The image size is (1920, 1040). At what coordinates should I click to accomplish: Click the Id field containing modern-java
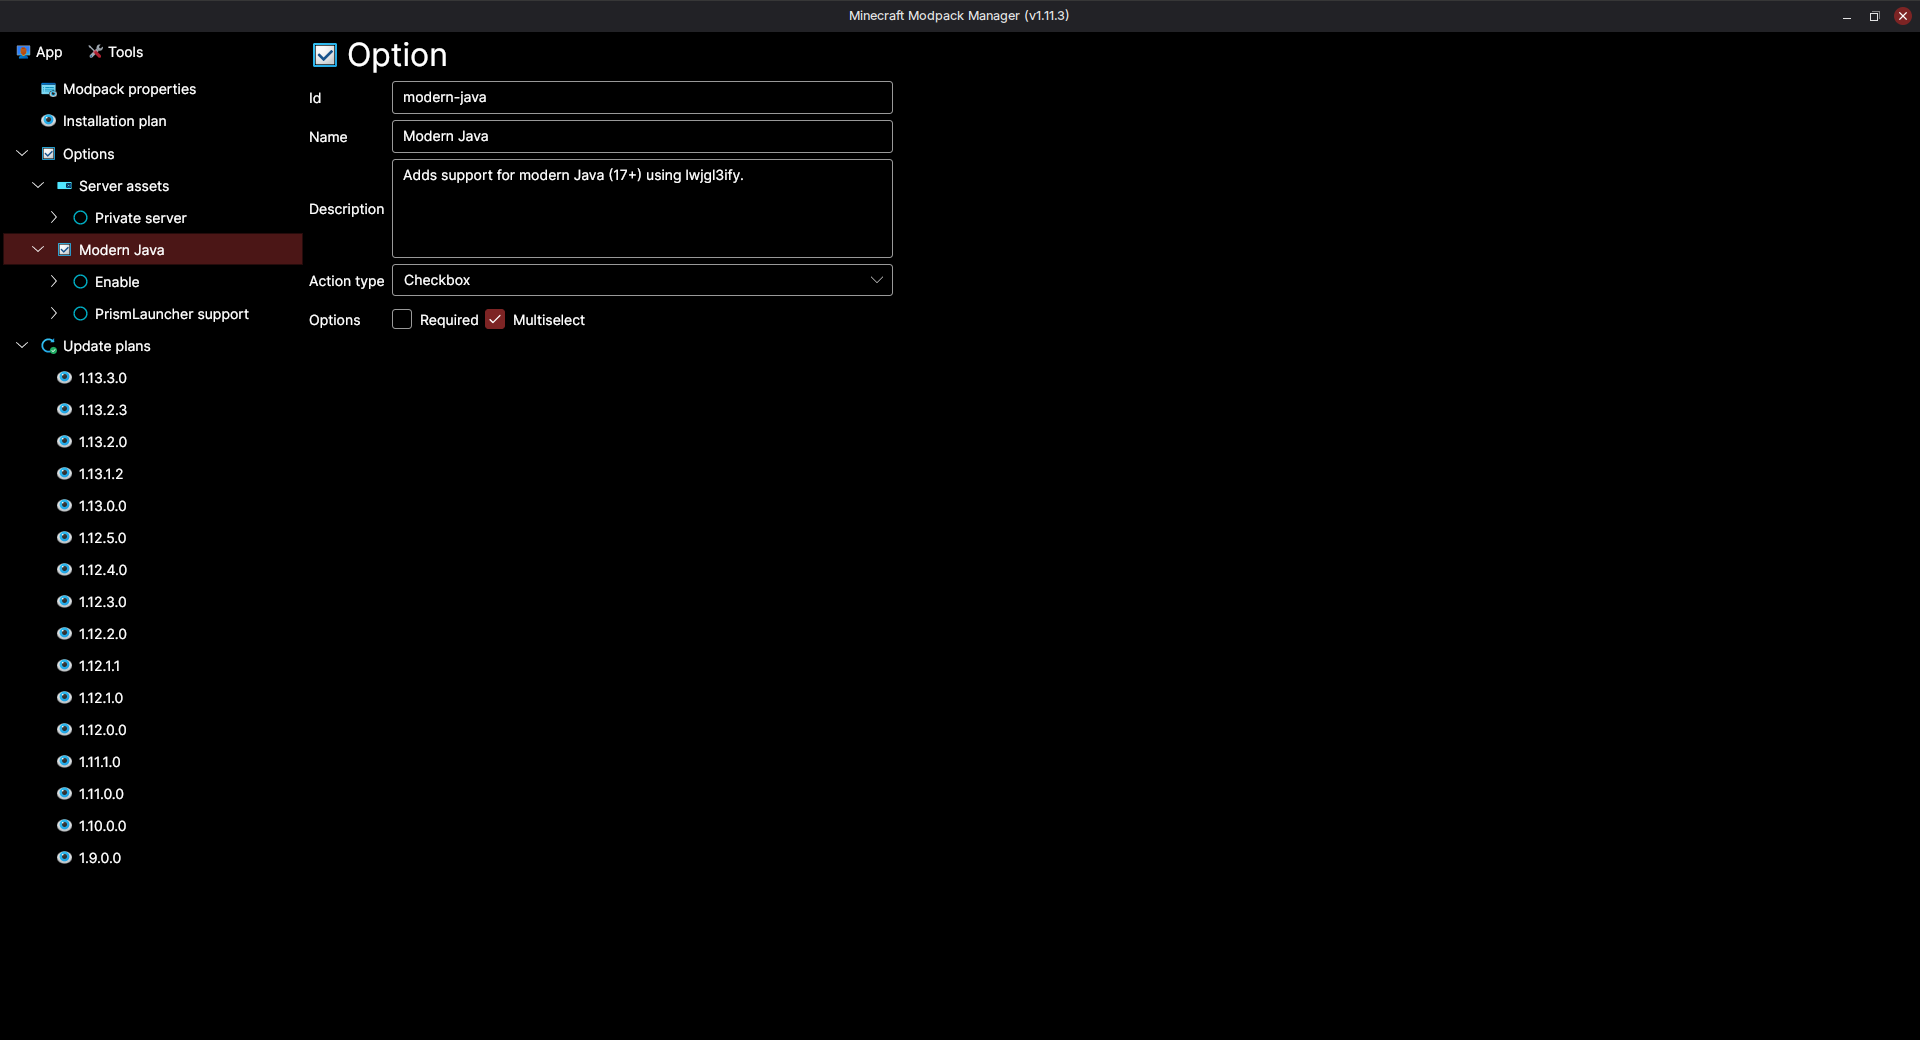click(642, 97)
